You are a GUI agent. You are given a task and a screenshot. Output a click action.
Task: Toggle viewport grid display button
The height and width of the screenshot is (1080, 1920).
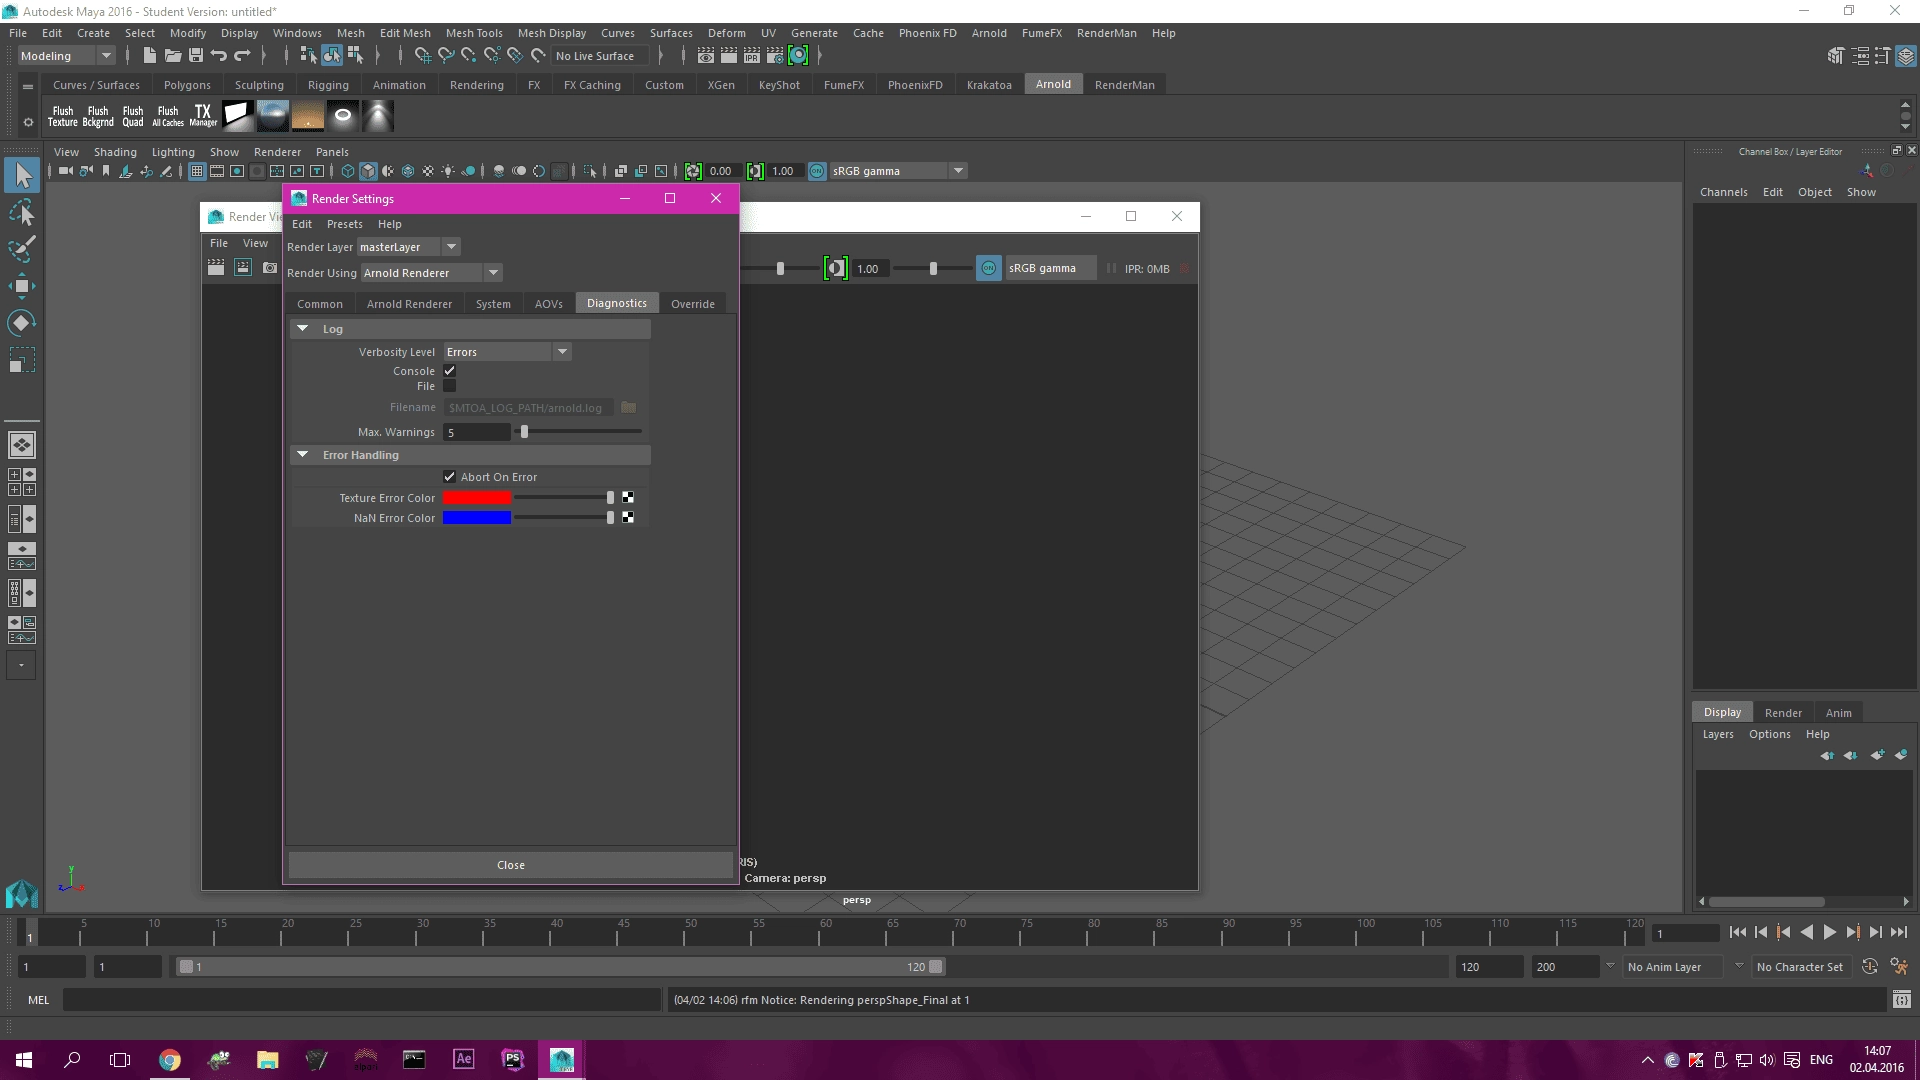(197, 171)
